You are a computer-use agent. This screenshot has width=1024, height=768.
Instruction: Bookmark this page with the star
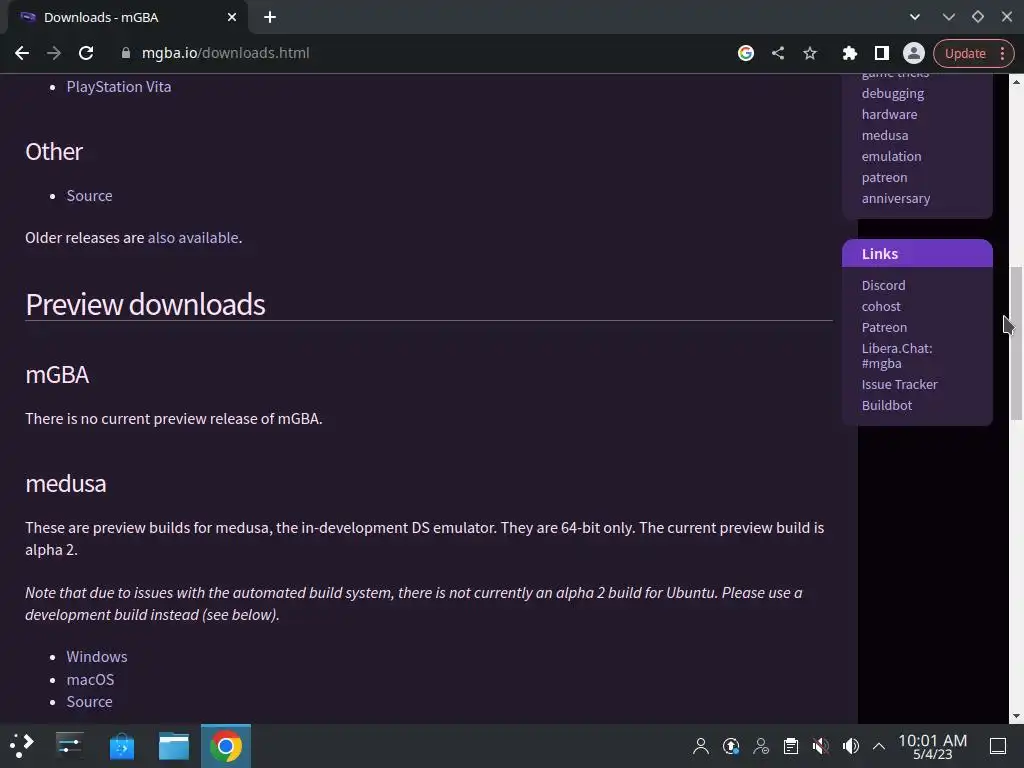point(810,53)
